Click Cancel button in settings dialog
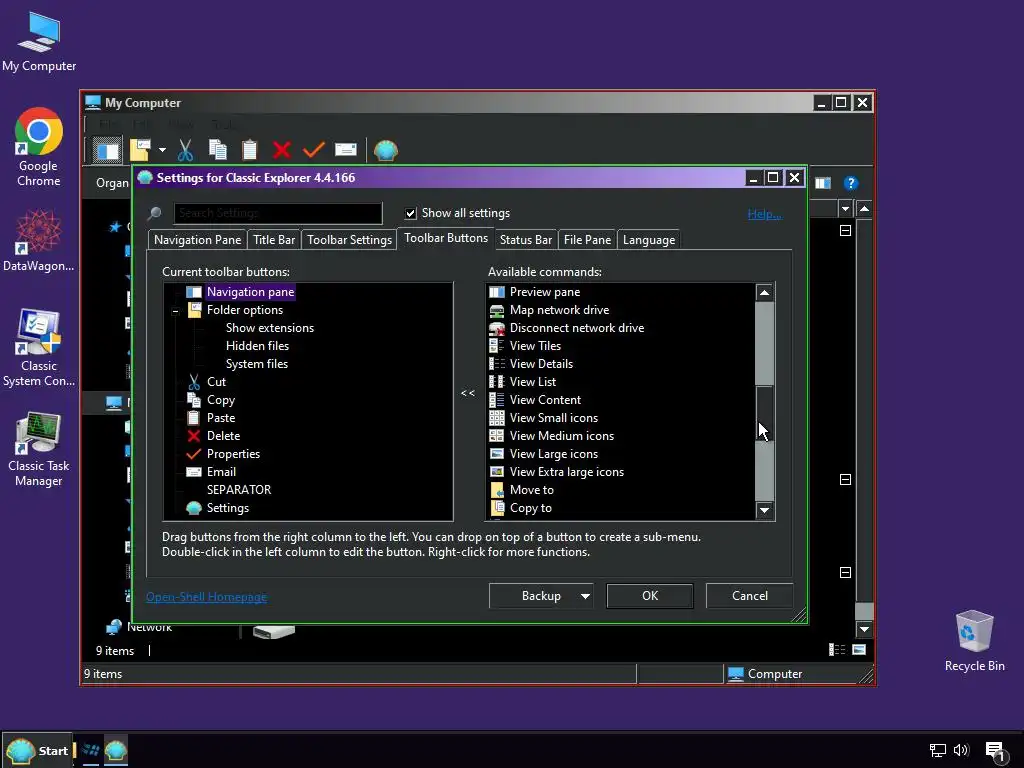 750,596
